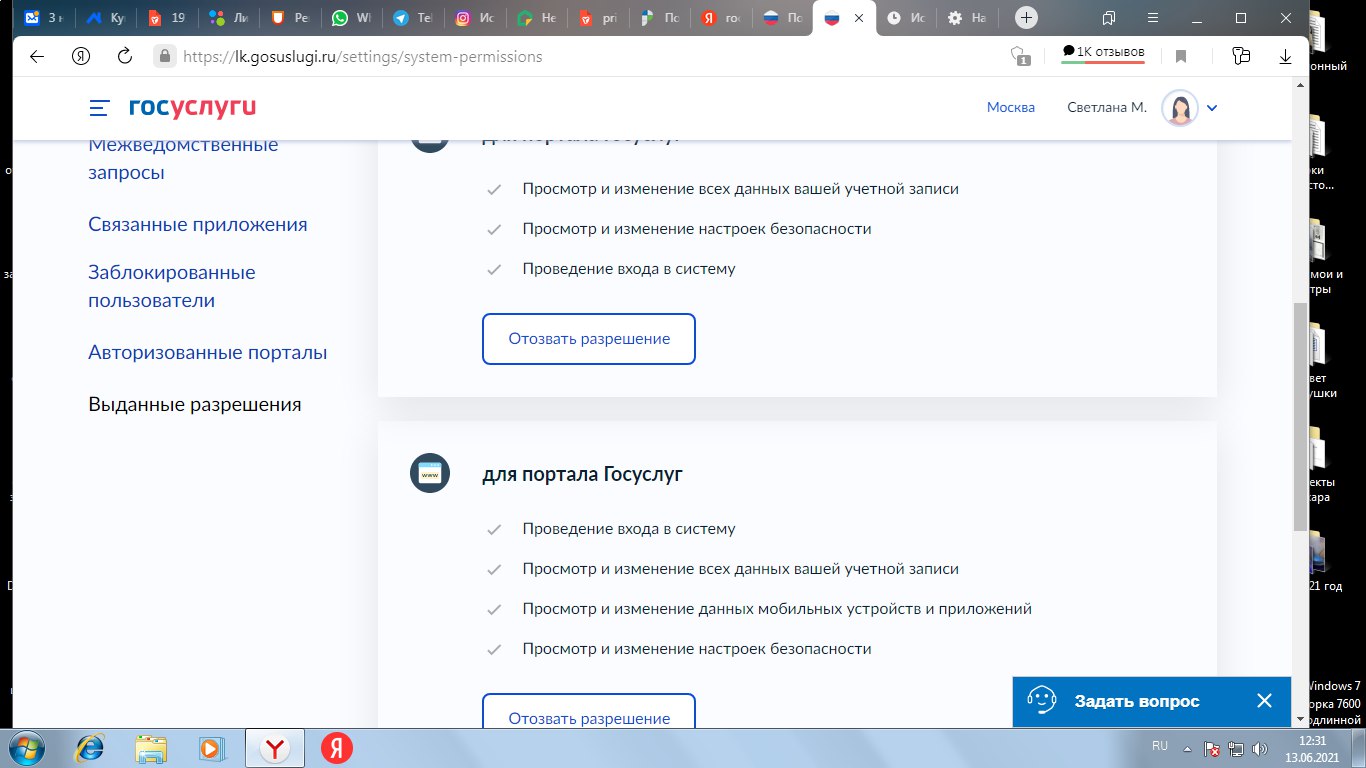Go back with browser back arrow
Screen dimensions: 1366x768
(37, 57)
